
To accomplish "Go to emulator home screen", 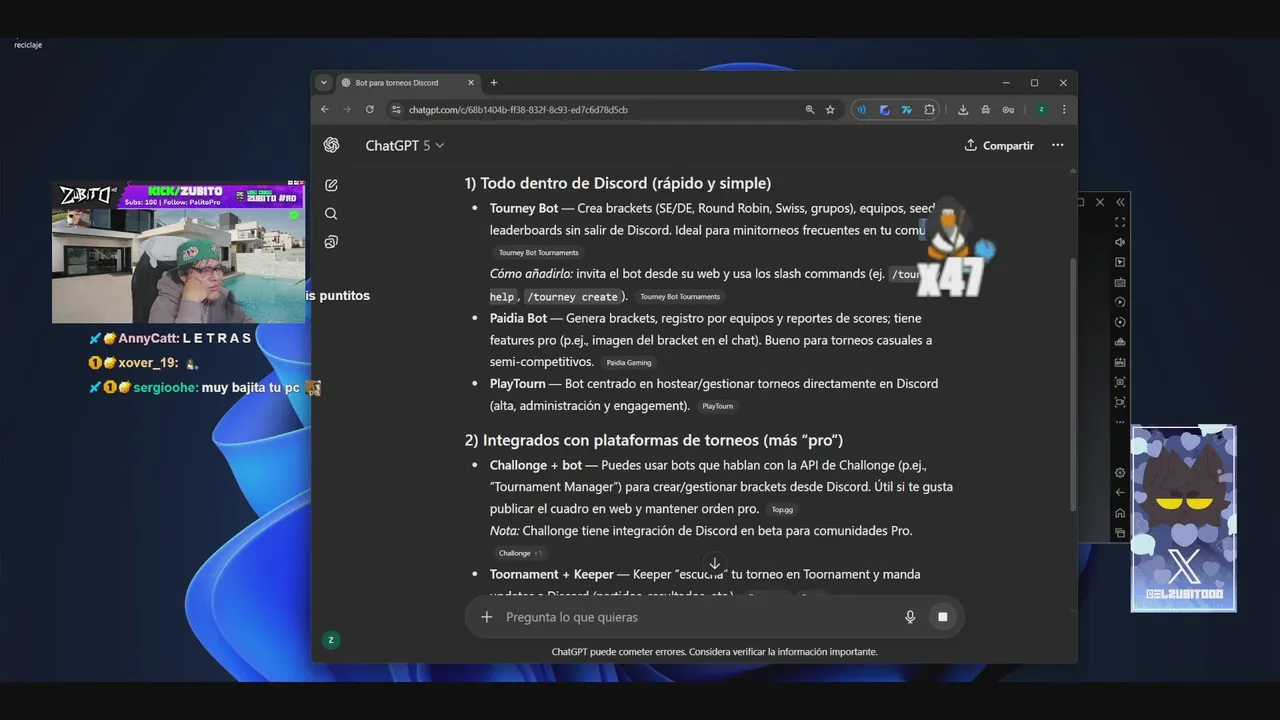I will tap(1120, 513).
